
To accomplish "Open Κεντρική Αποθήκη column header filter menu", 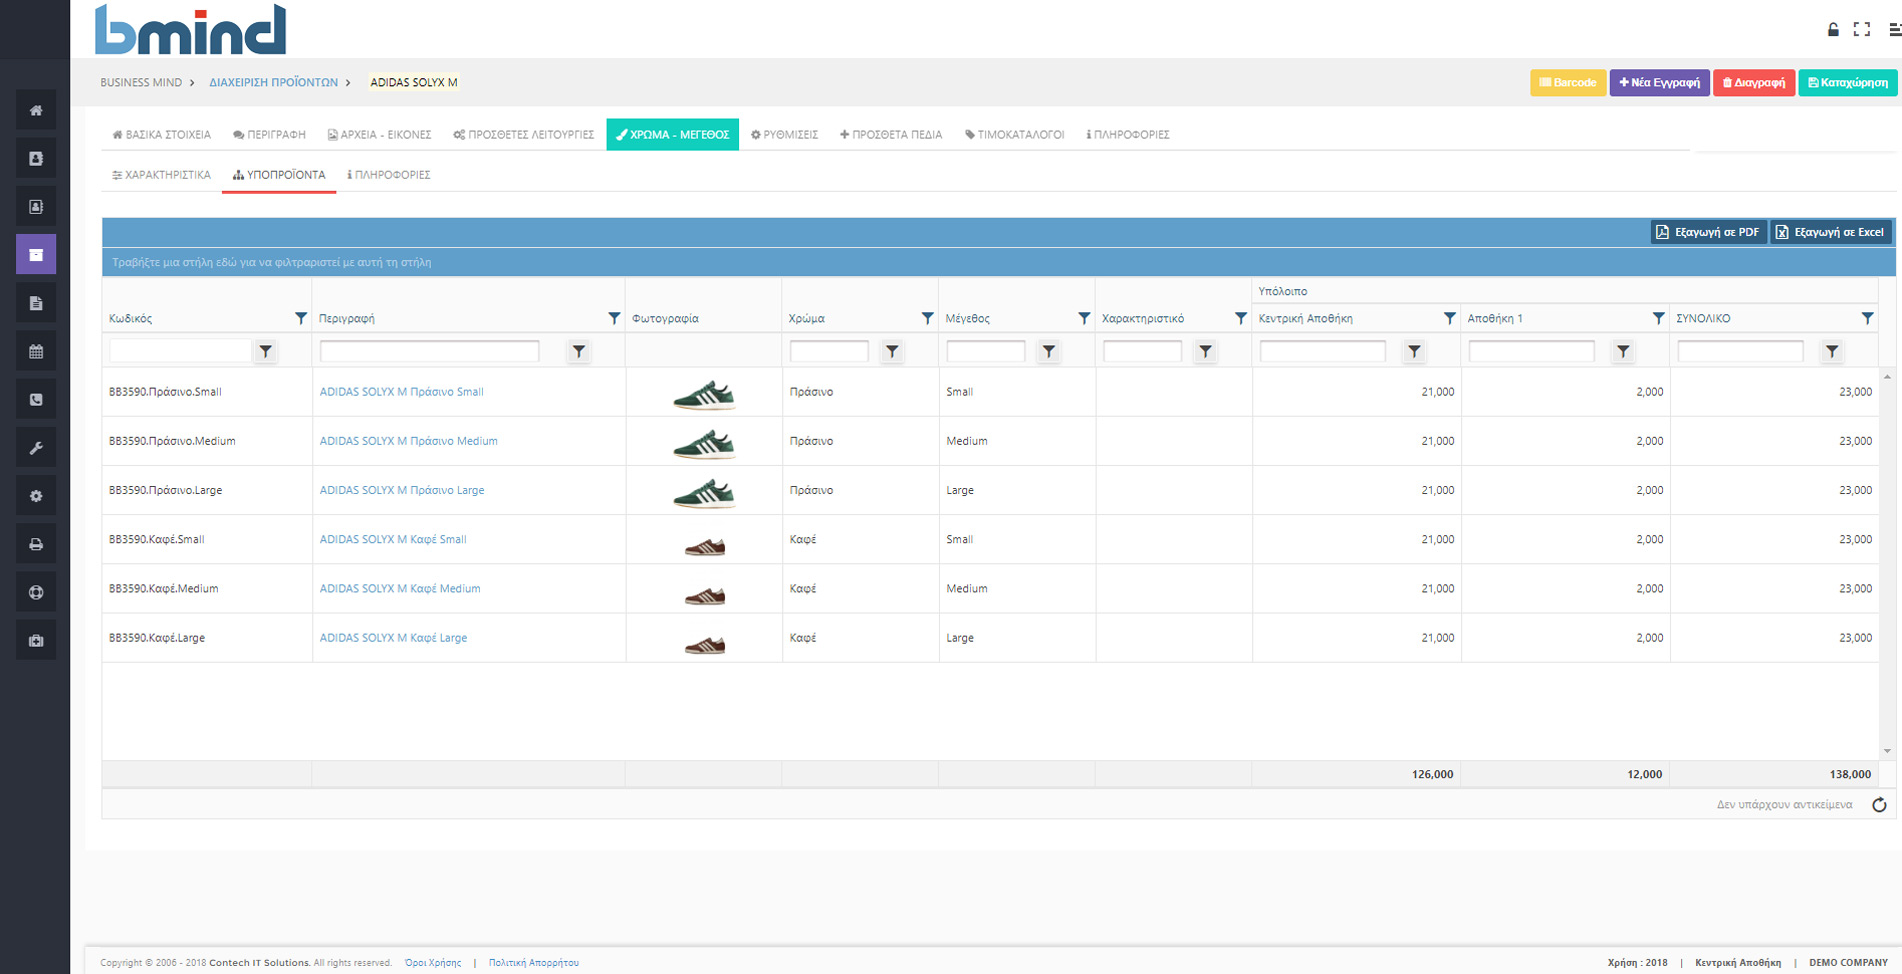I will click(x=1449, y=318).
